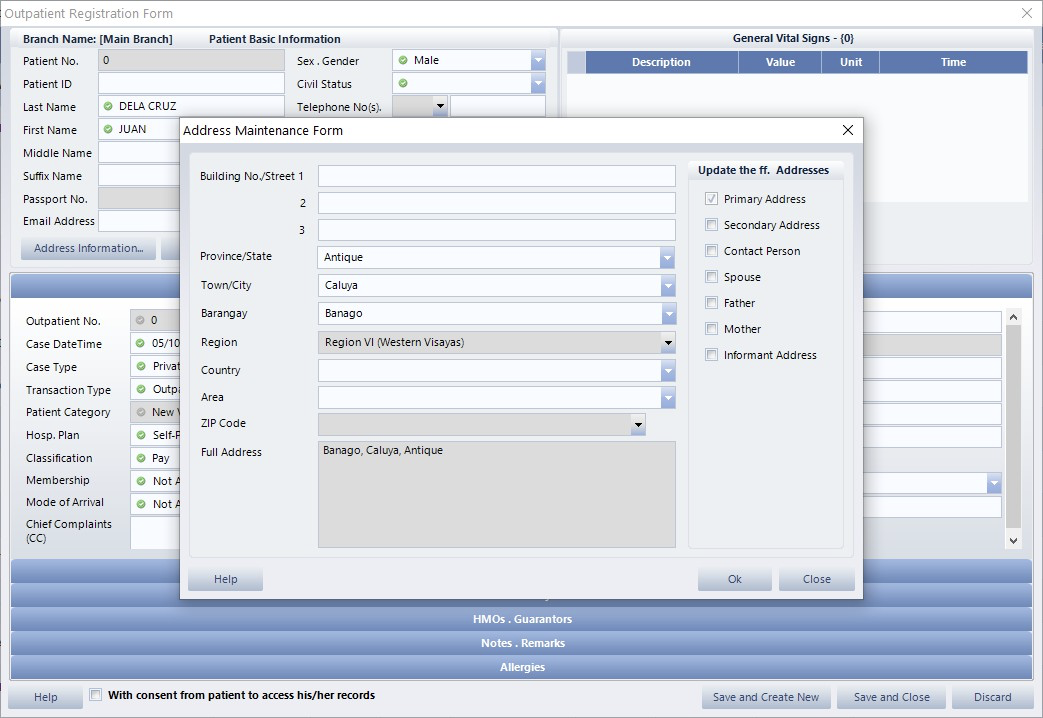
Task: Close the Address Maintenance Form dialog with X
Action: pyautogui.click(x=847, y=131)
